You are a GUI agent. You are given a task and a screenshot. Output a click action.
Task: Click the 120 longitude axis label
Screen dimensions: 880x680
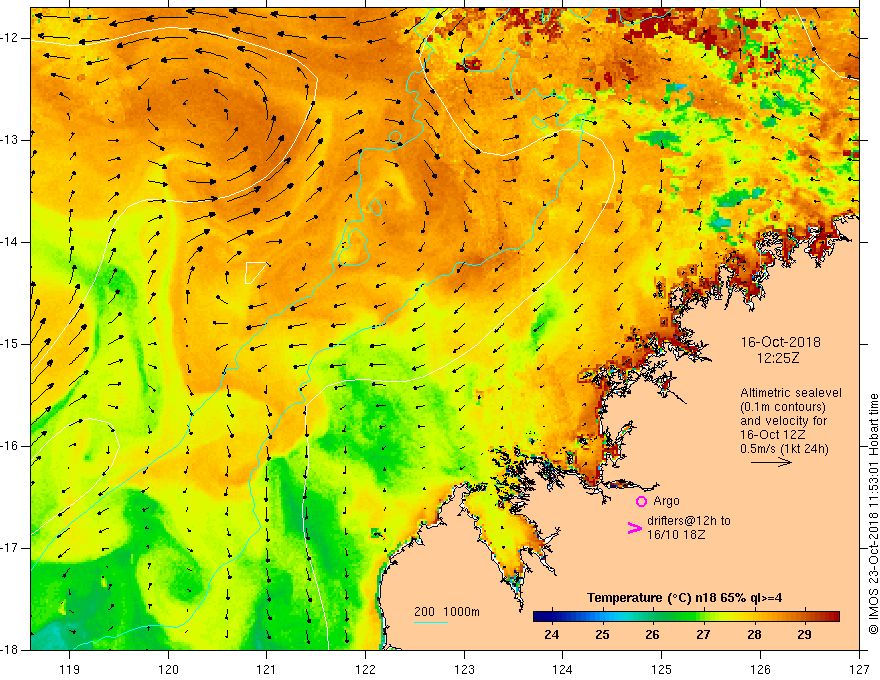click(x=168, y=669)
